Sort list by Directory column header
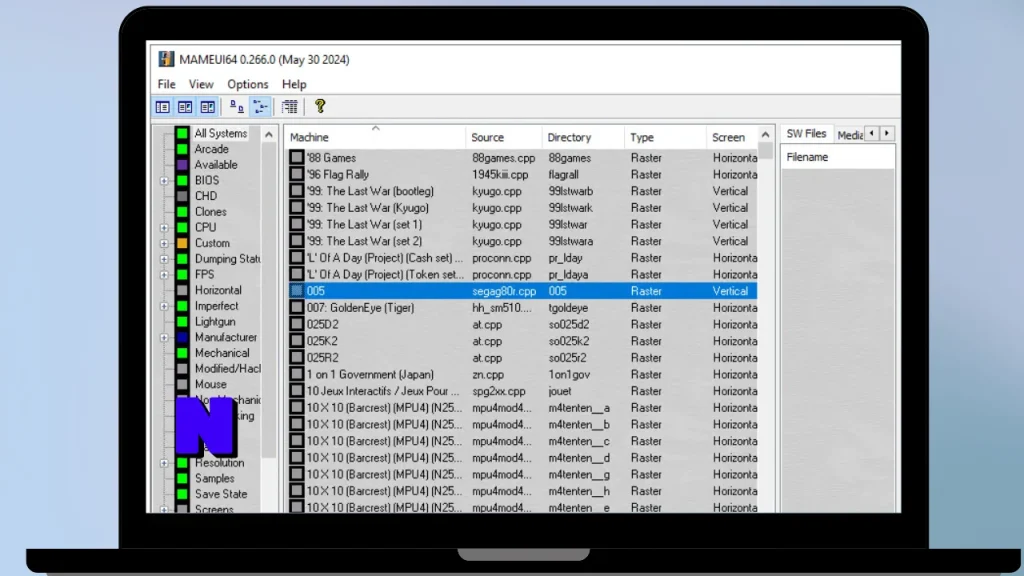Screen dimensions: 1024x576 click(x=583, y=137)
